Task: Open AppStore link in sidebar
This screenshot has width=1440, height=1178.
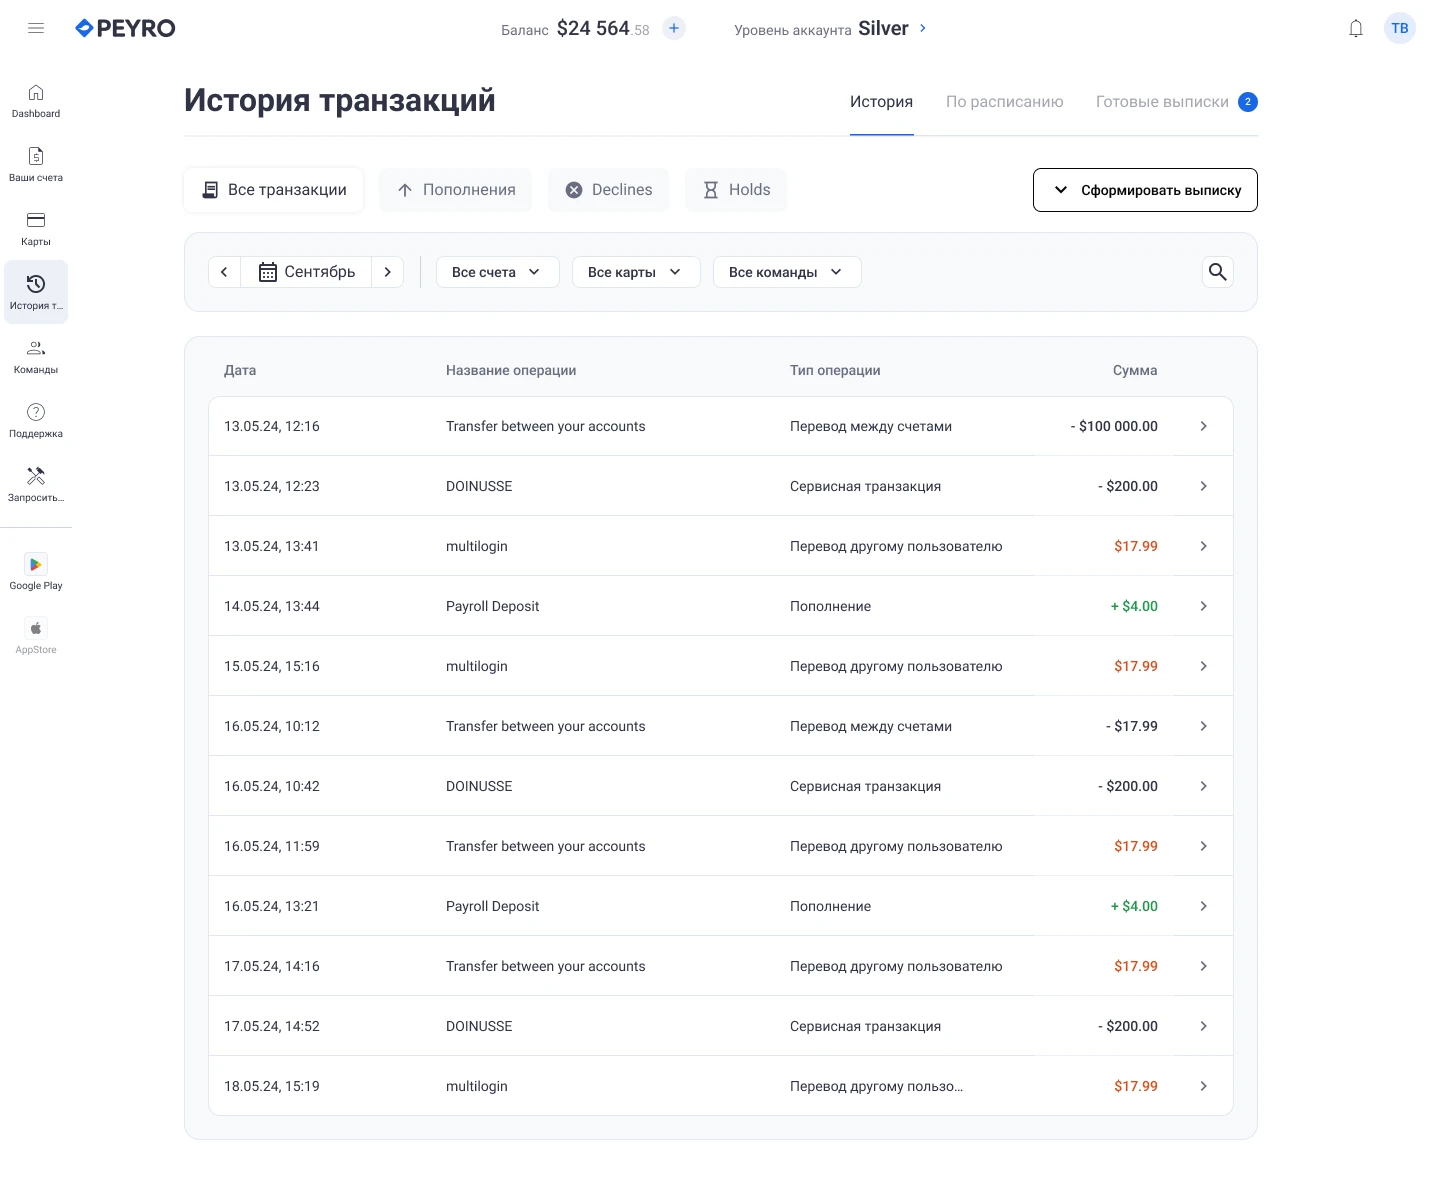Action: click(36, 637)
